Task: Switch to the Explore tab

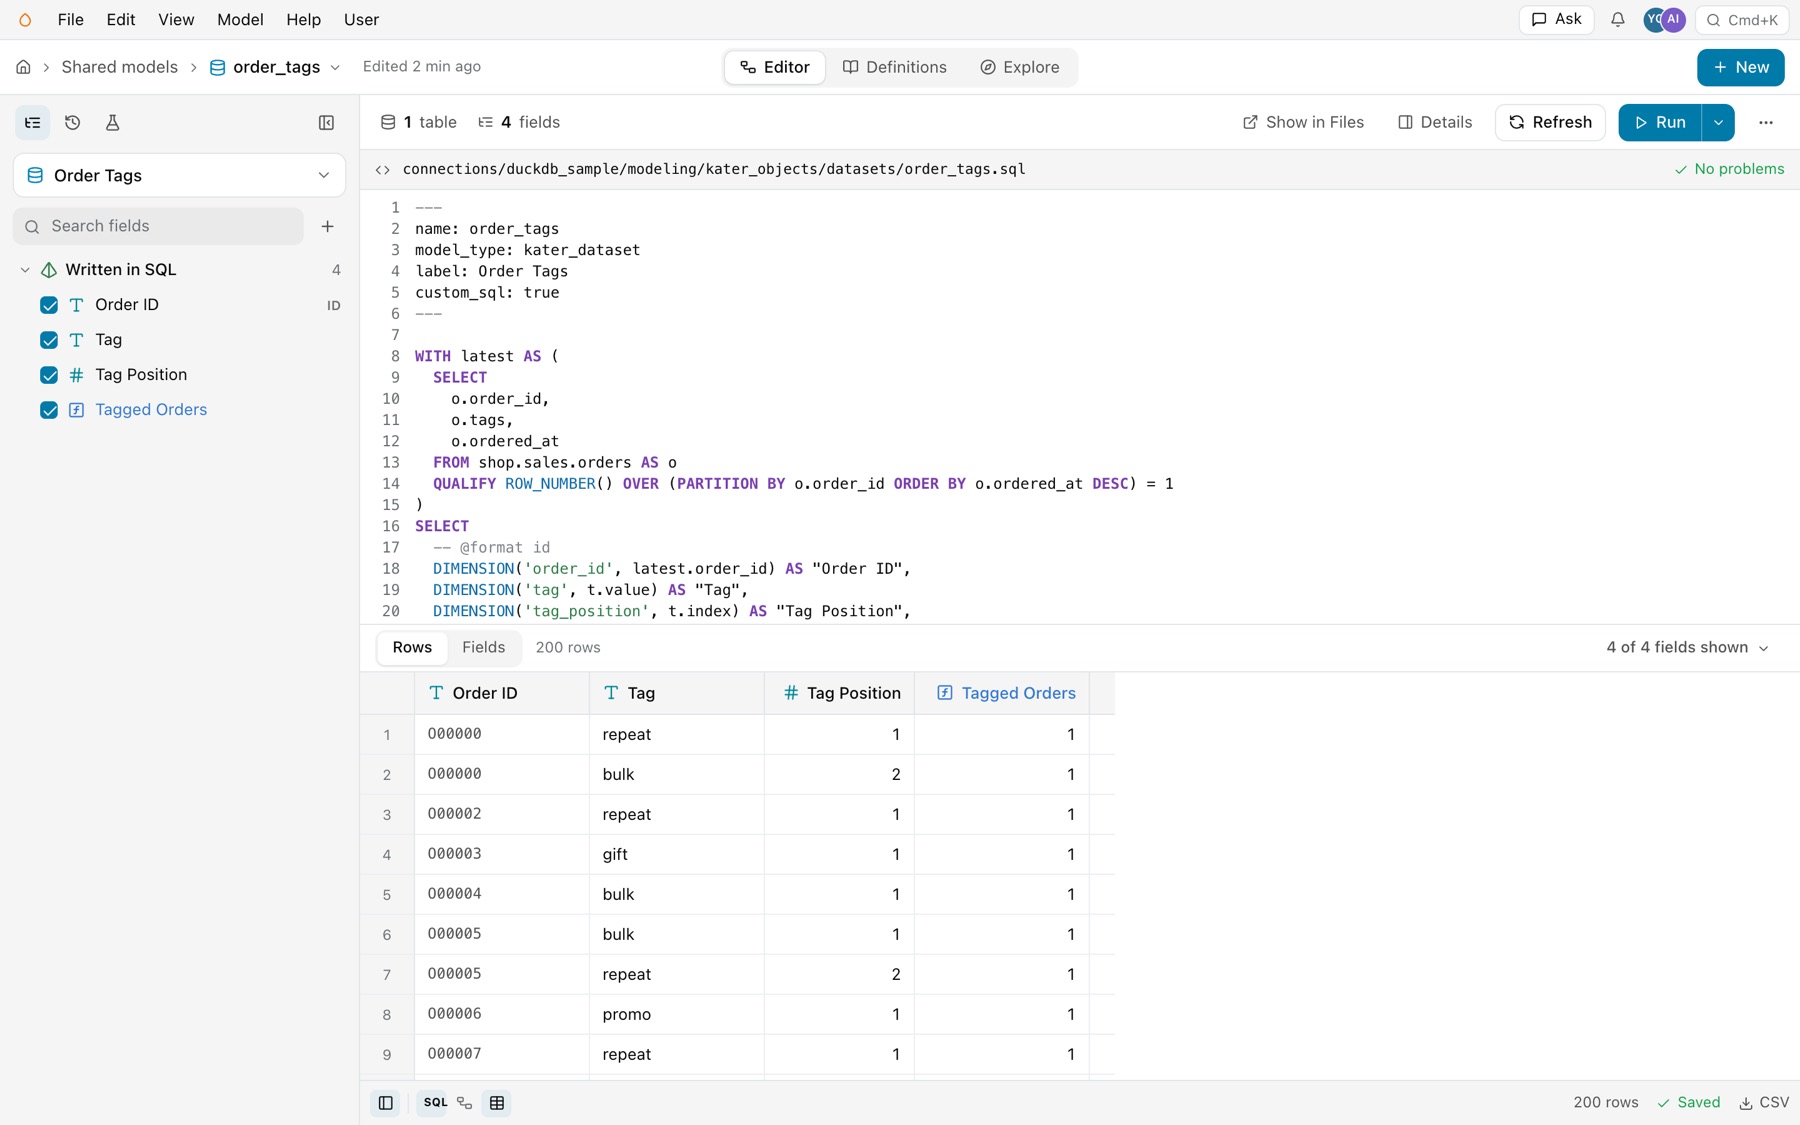Action: click(x=1020, y=68)
